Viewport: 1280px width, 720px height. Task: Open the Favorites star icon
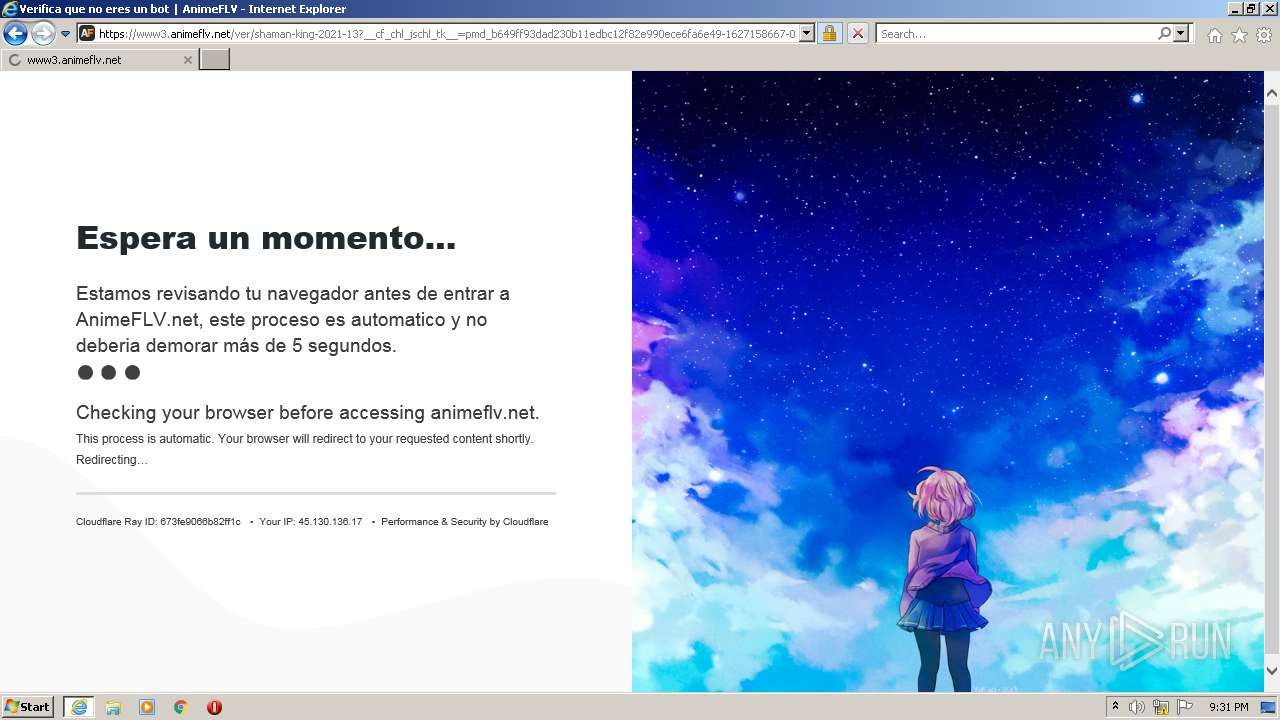(1239, 35)
